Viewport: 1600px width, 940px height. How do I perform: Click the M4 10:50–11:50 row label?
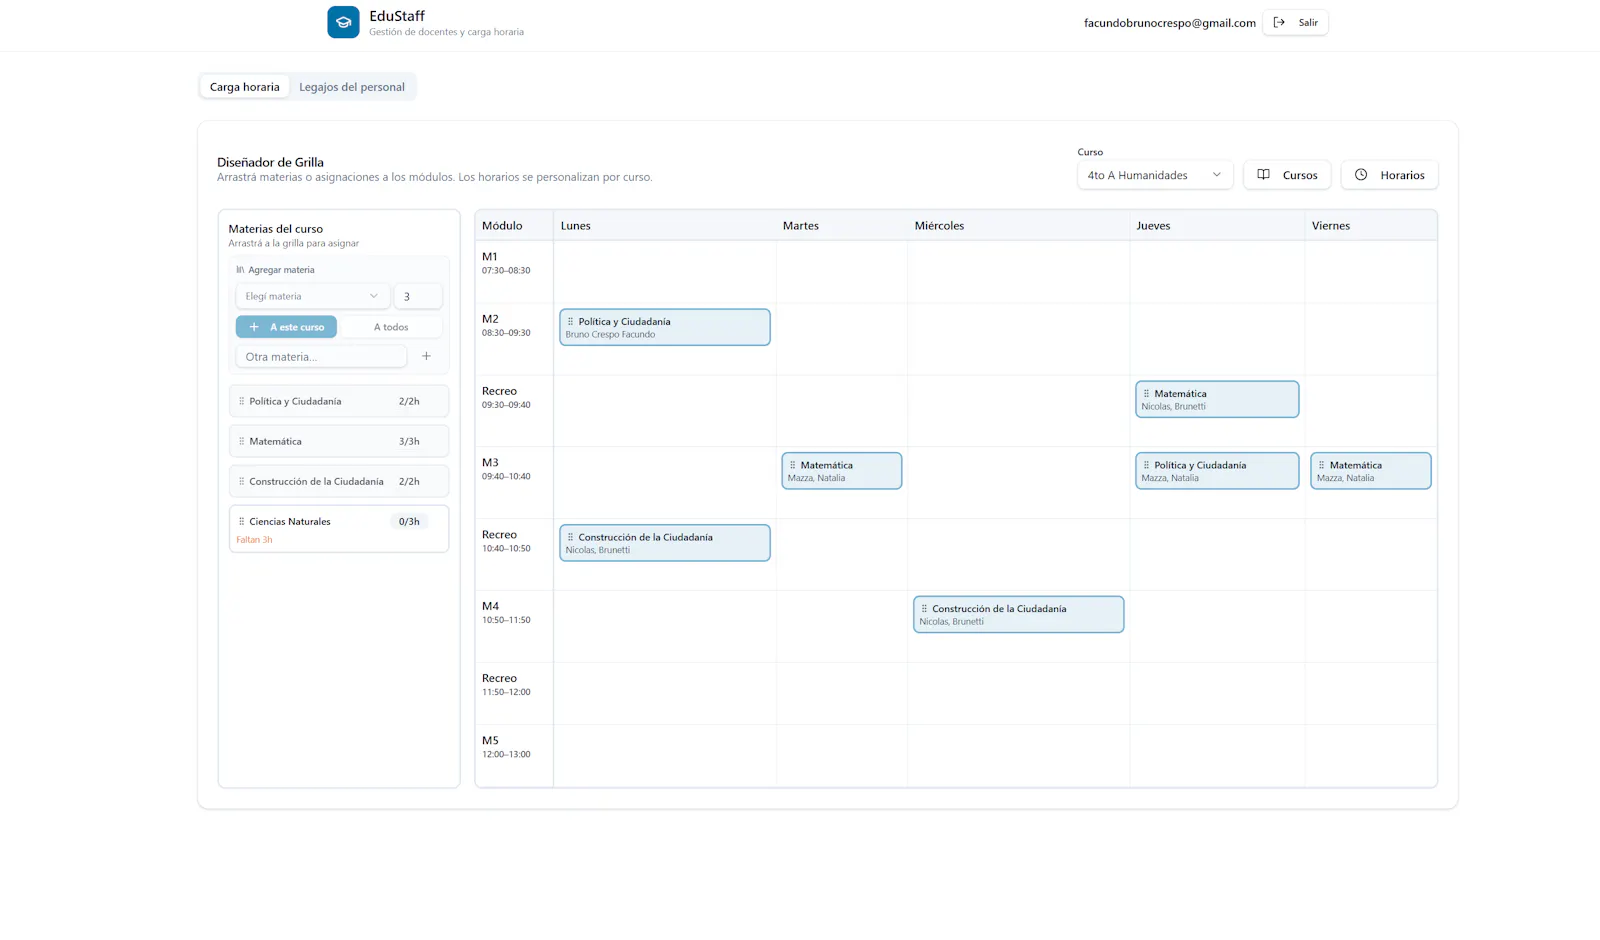click(506, 612)
